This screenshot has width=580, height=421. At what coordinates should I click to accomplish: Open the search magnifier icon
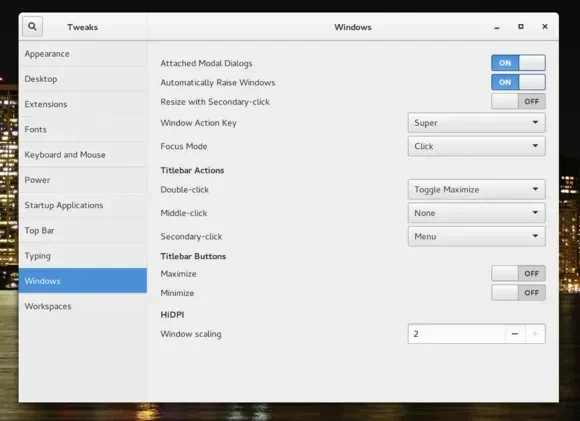tap(32, 27)
